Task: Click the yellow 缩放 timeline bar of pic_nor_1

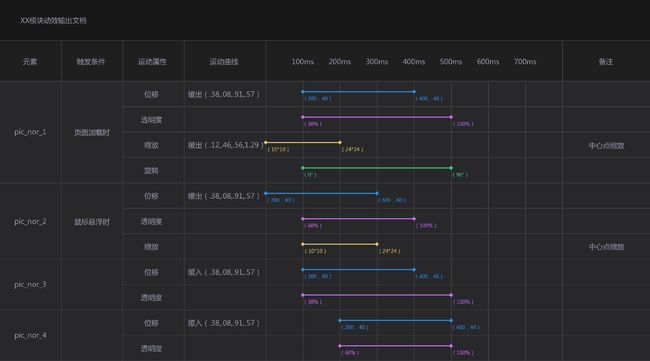Action: (303, 143)
